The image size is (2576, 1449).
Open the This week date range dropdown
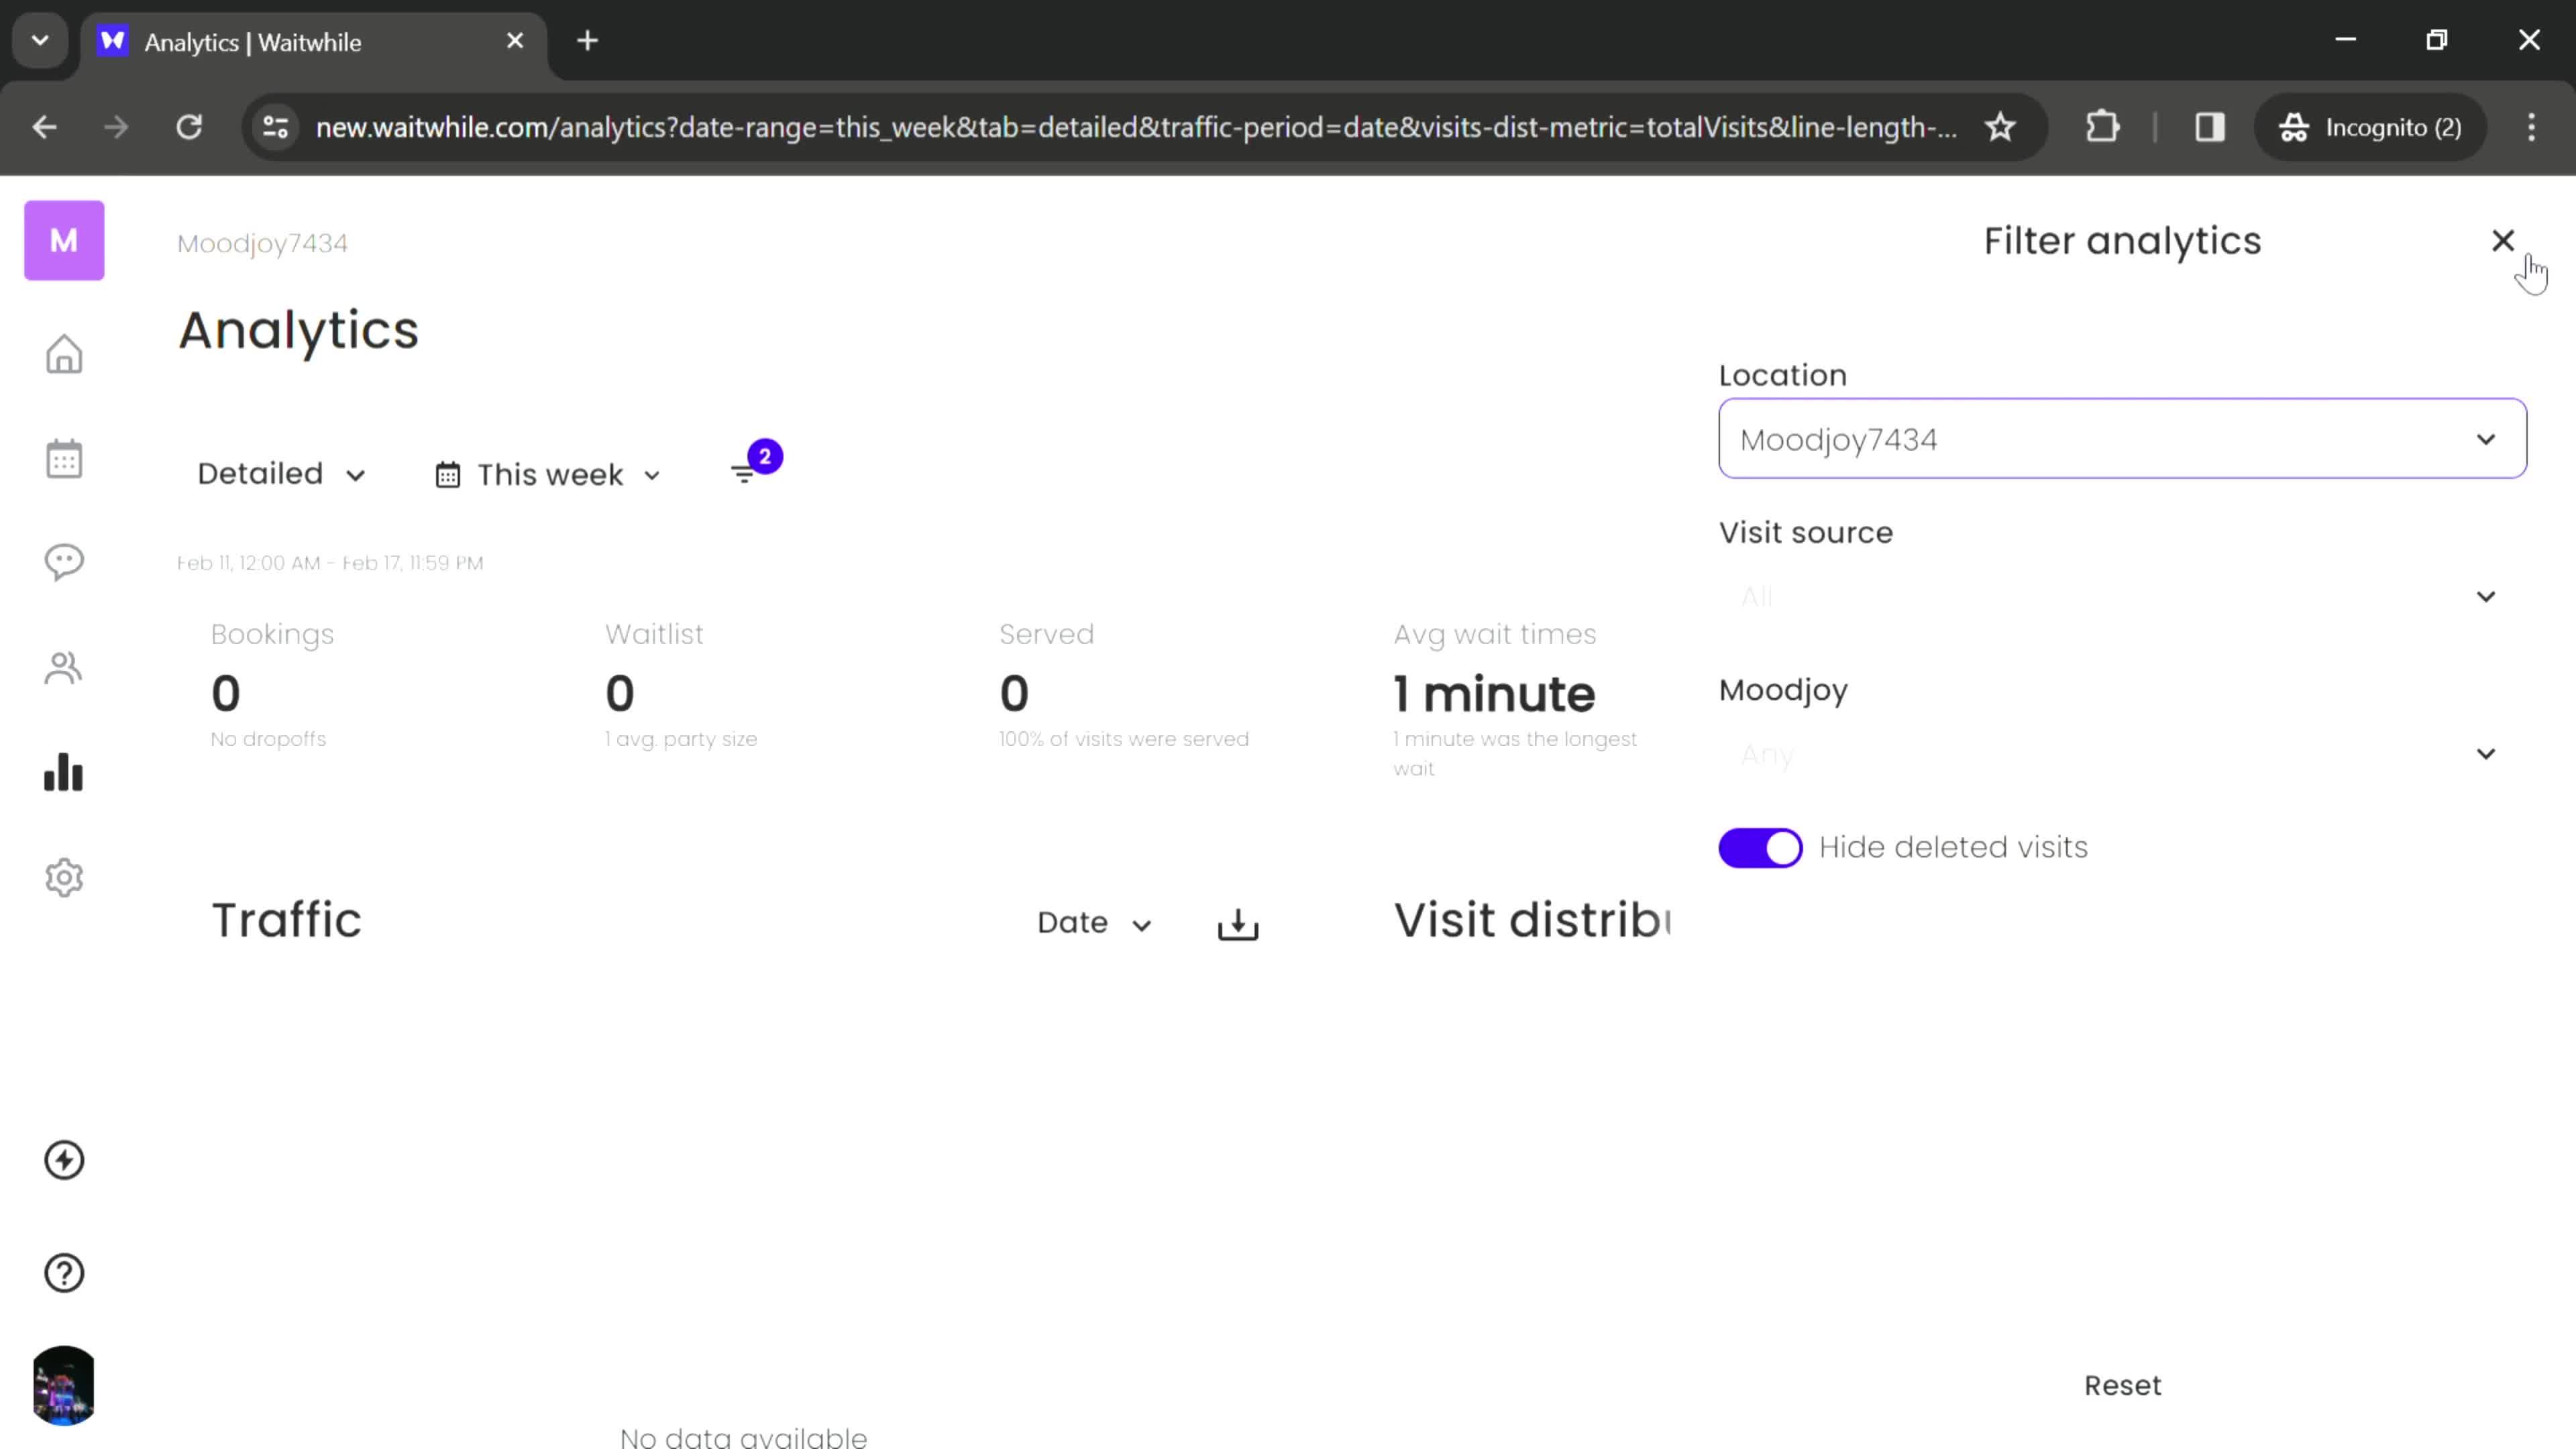549,475
